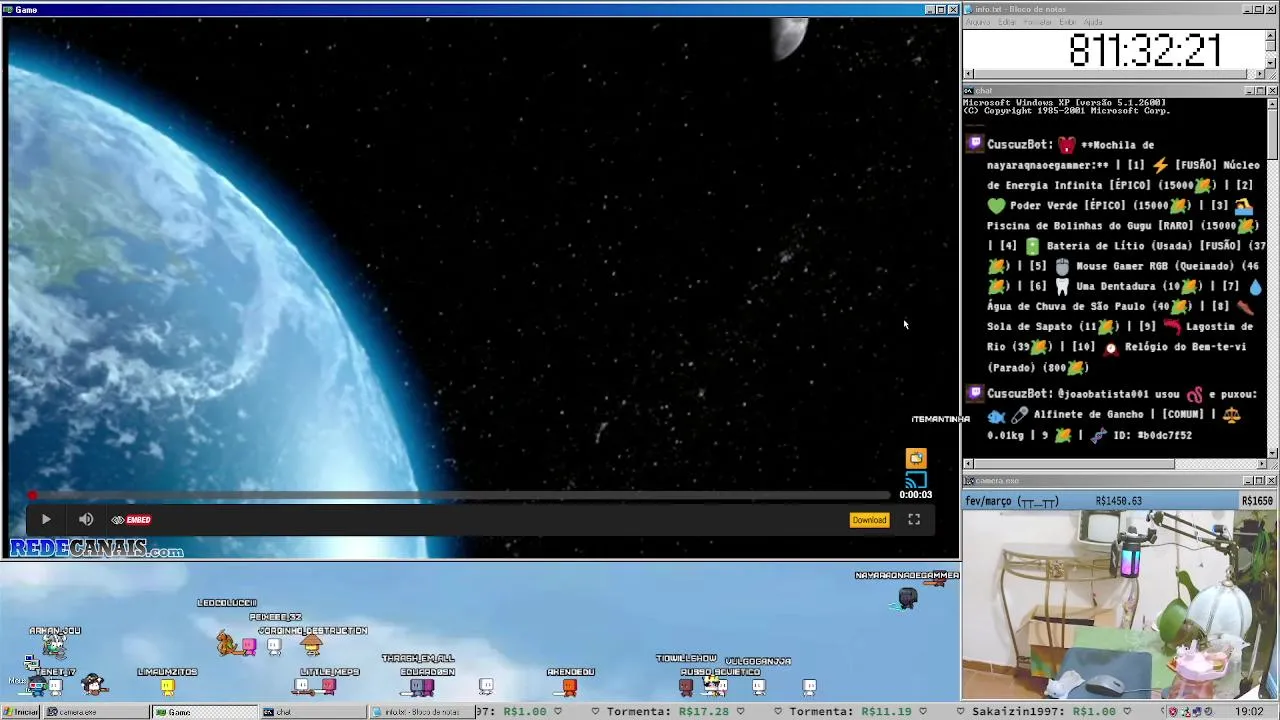Click the Chromecast cast icon

click(916, 479)
